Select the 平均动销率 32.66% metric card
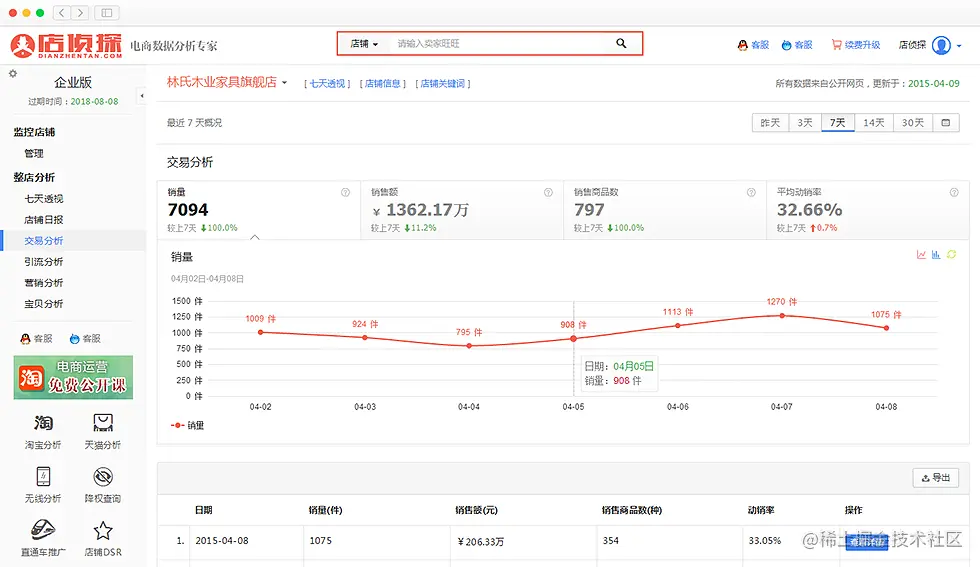The width and height of the screenshot is (980, 567). [x=868, y=210]
